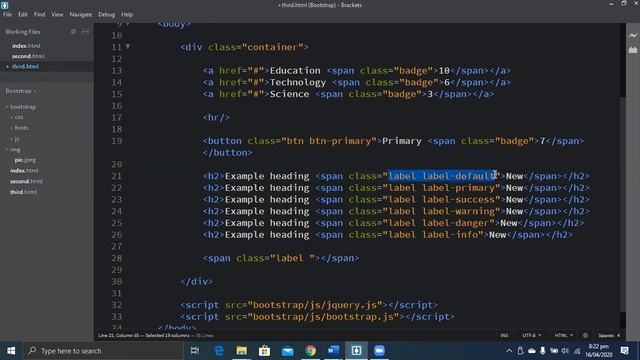Click the OneDrive cloud tray icon

click(x=531, y=351)
